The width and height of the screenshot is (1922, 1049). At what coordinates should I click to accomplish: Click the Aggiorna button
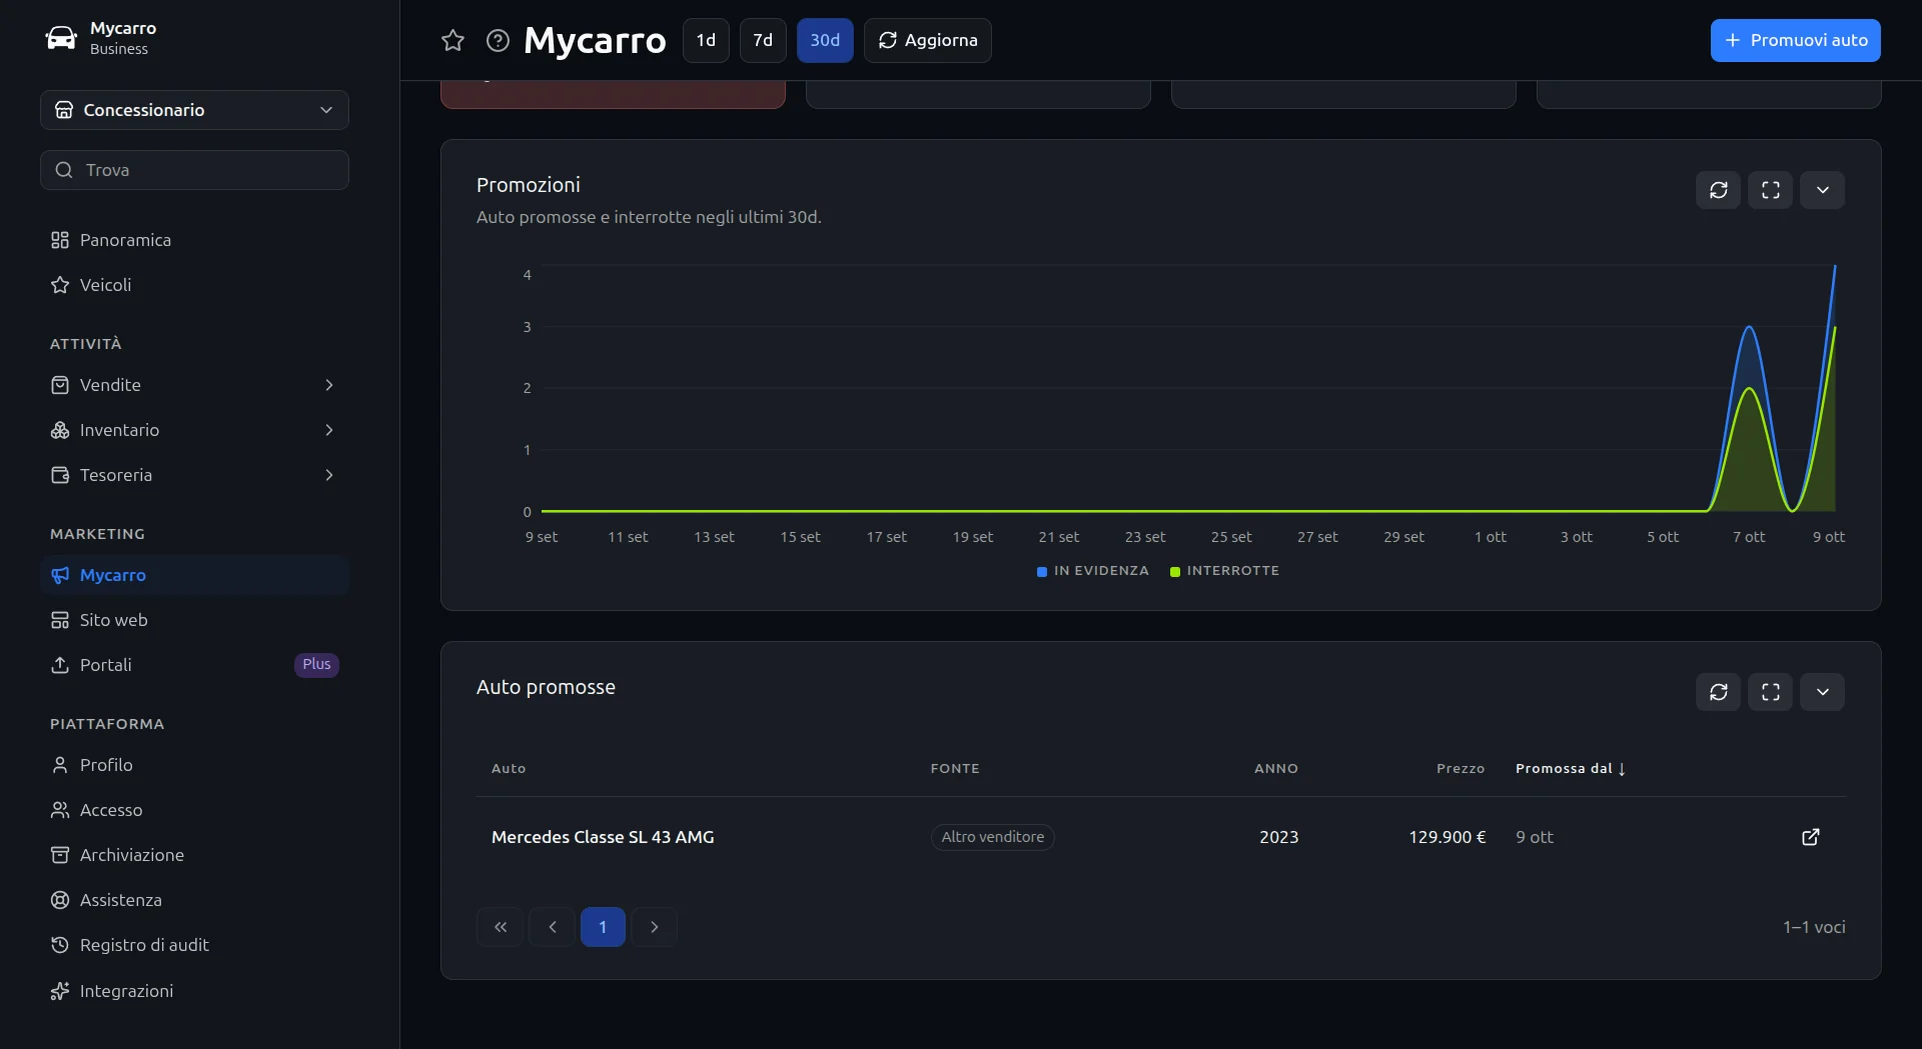(x=928, y=40)
